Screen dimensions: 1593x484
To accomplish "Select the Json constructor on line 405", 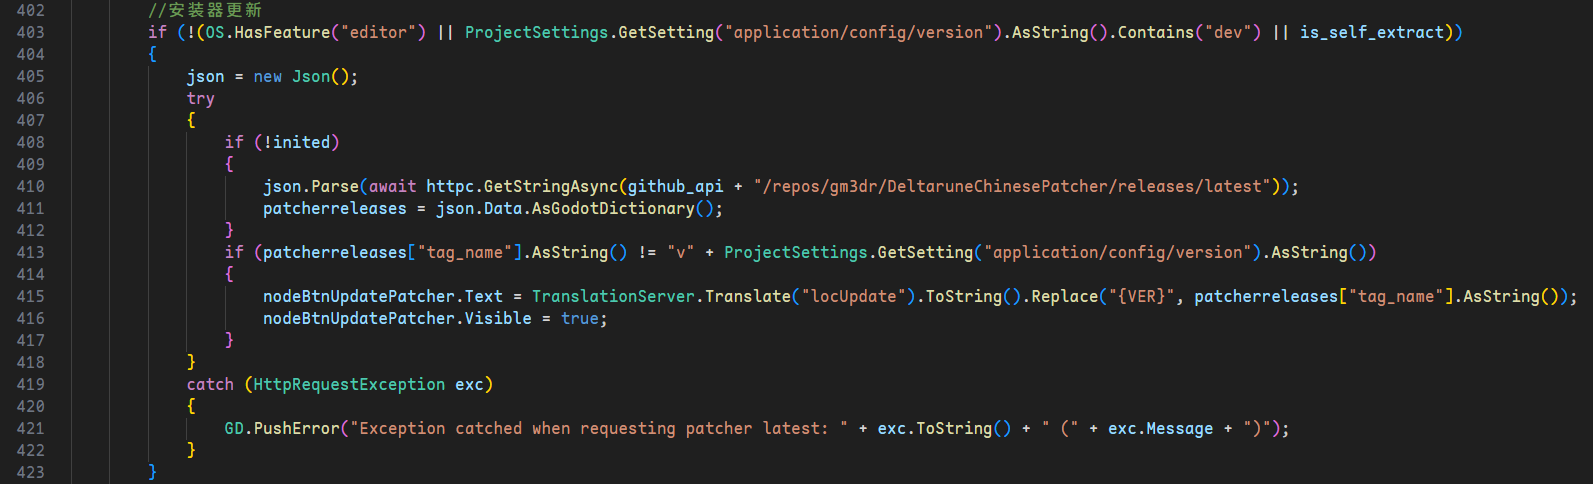I will pos(311,76).
